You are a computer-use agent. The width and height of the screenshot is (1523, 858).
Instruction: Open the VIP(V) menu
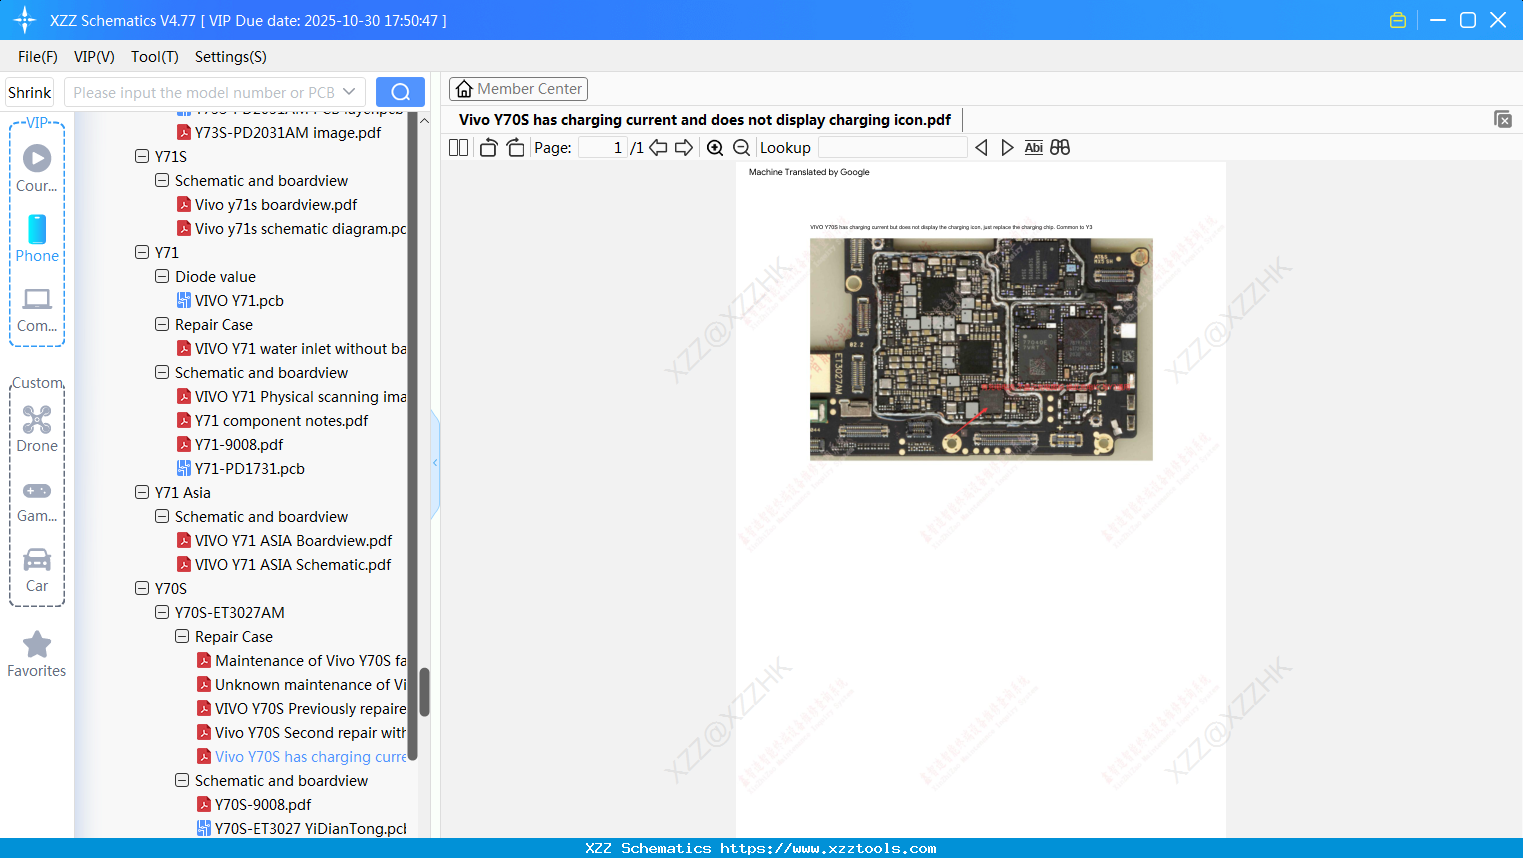(x=94, y=57)
